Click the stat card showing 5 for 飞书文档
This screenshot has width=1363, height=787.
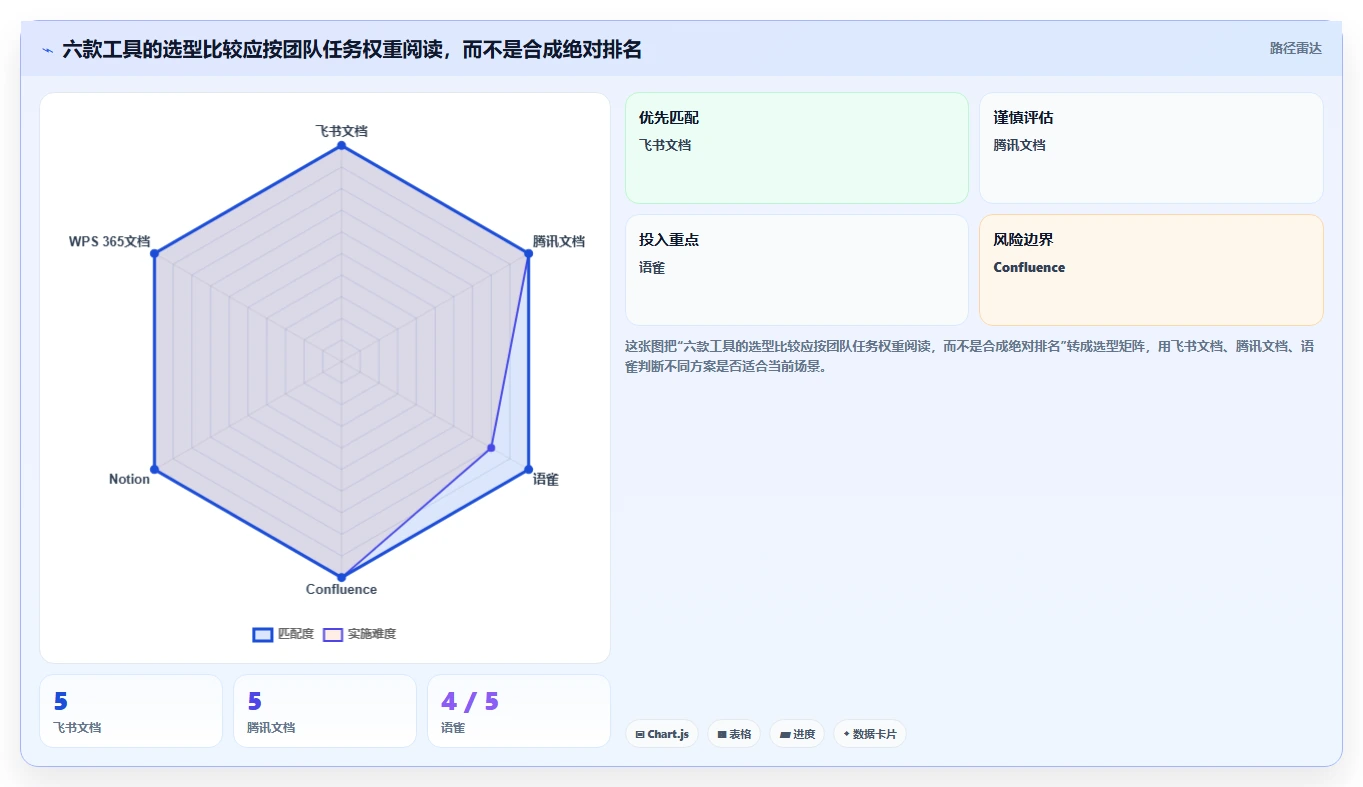(x=131, y=711)
